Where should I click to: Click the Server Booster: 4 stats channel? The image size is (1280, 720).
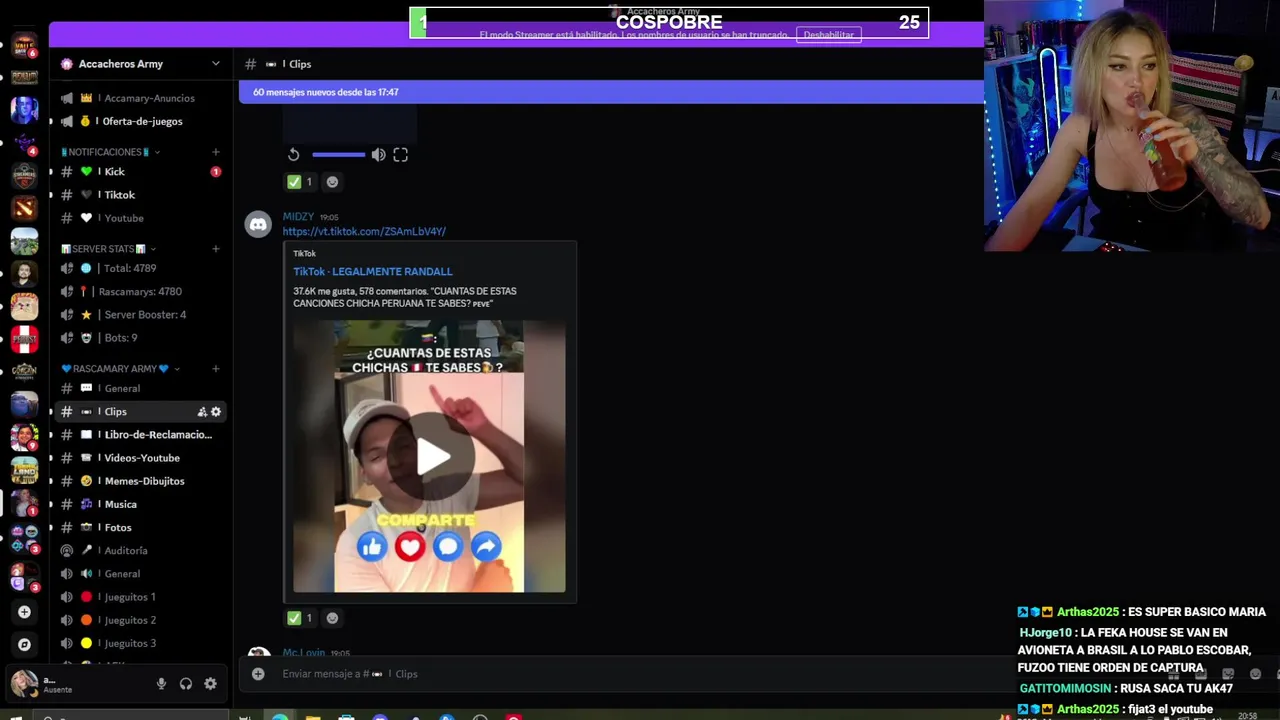pyautogui.click(x=139, y=314)
